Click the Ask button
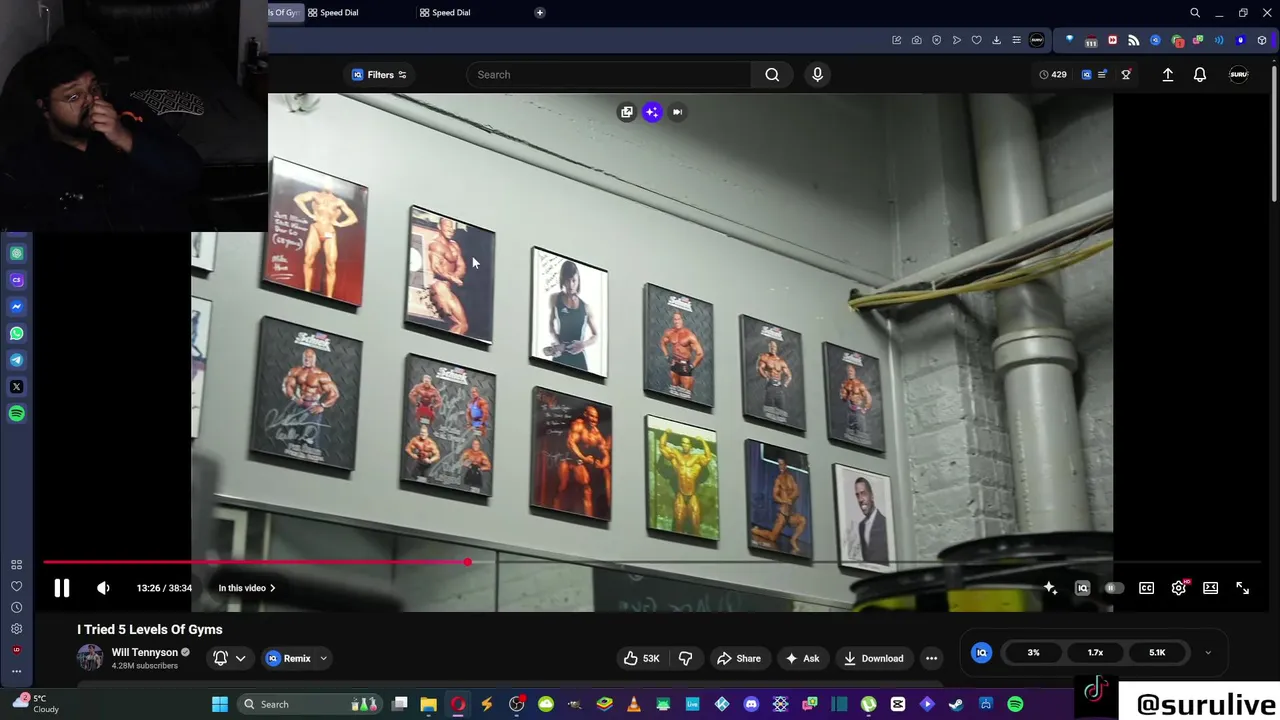 click(x=802, y=658)
